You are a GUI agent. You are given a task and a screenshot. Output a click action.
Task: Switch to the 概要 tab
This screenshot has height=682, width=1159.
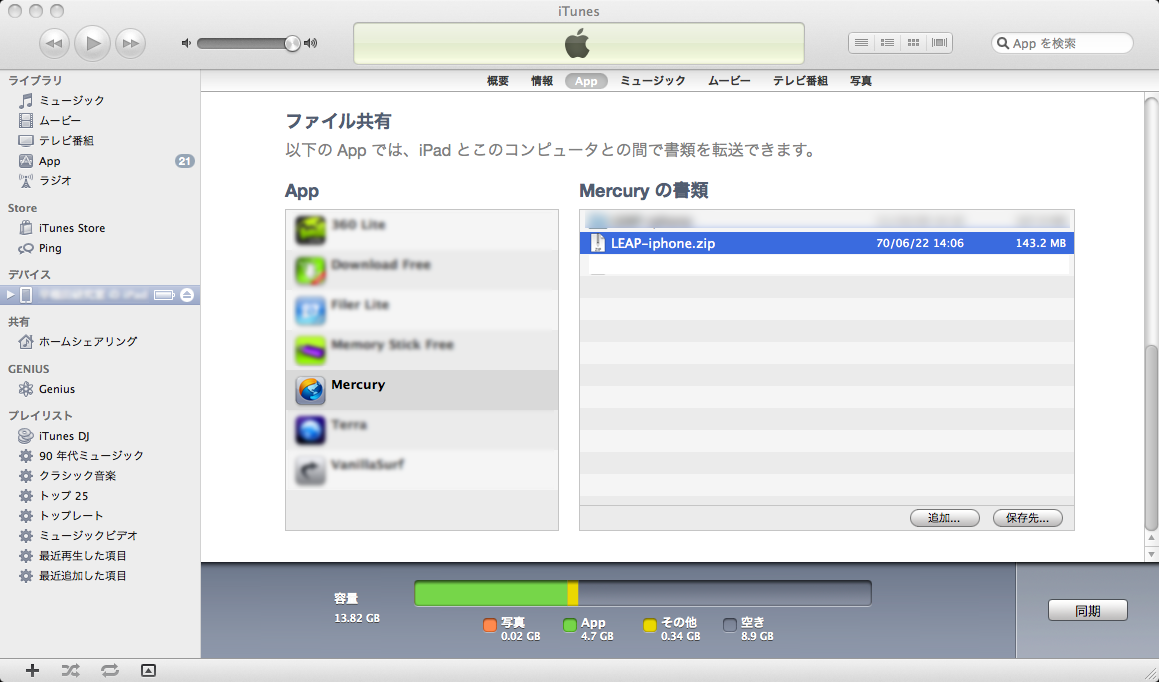tap(498, 81)
